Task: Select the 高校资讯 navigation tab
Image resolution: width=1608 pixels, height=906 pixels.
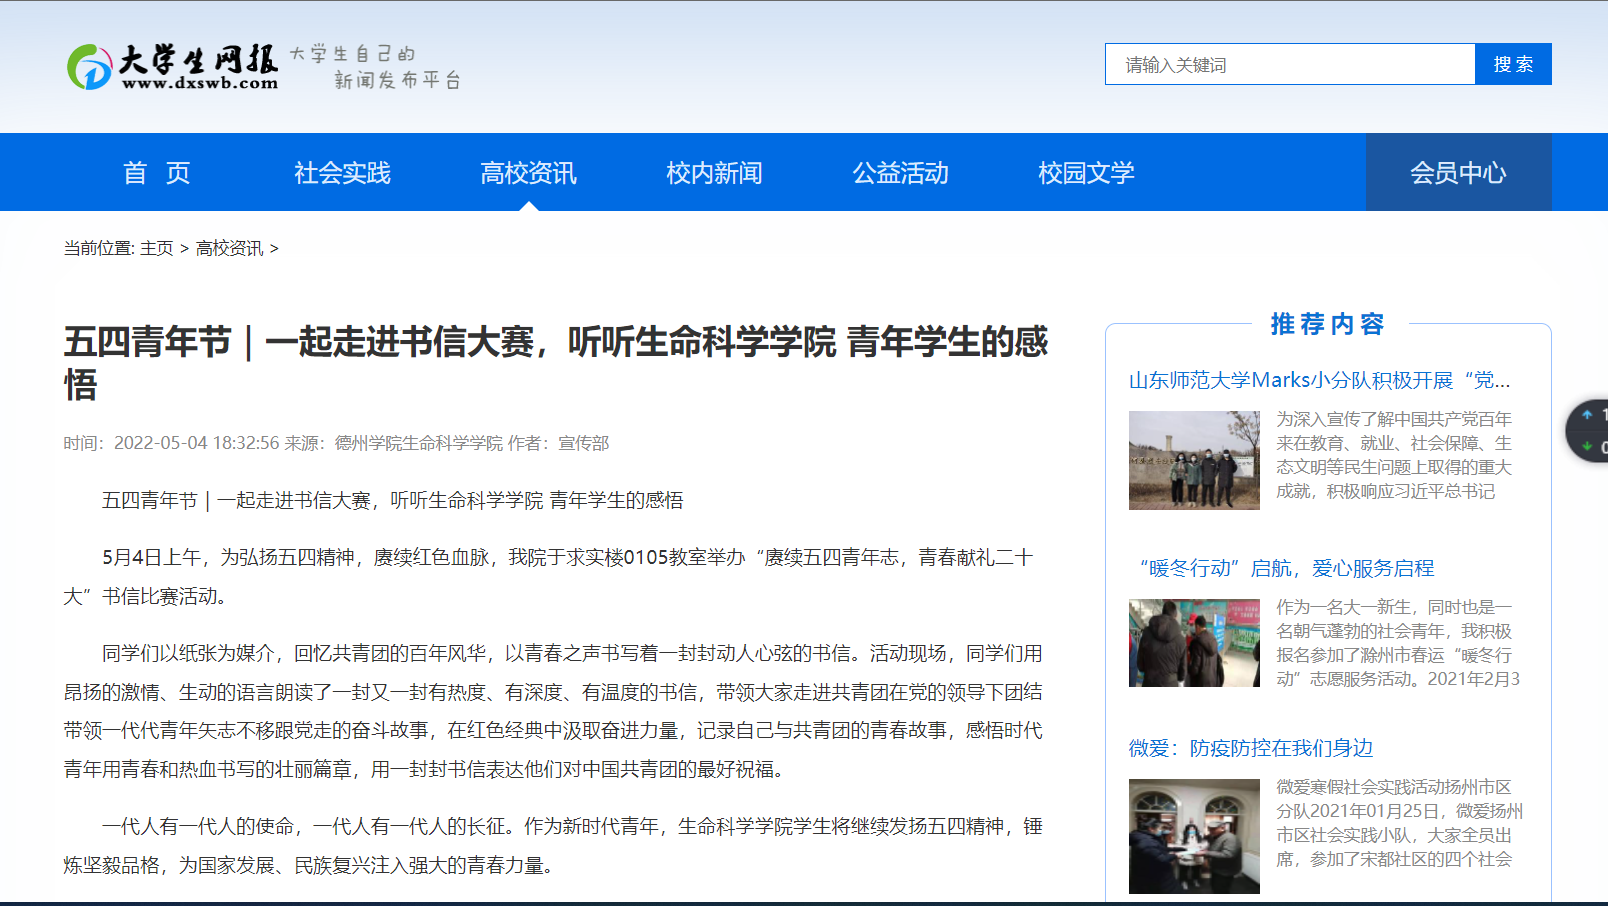Action: (528, 173)
